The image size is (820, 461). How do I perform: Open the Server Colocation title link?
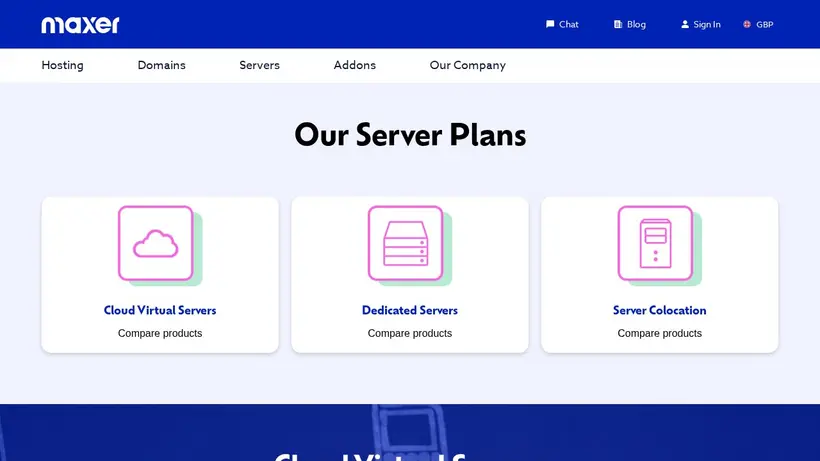659,310
